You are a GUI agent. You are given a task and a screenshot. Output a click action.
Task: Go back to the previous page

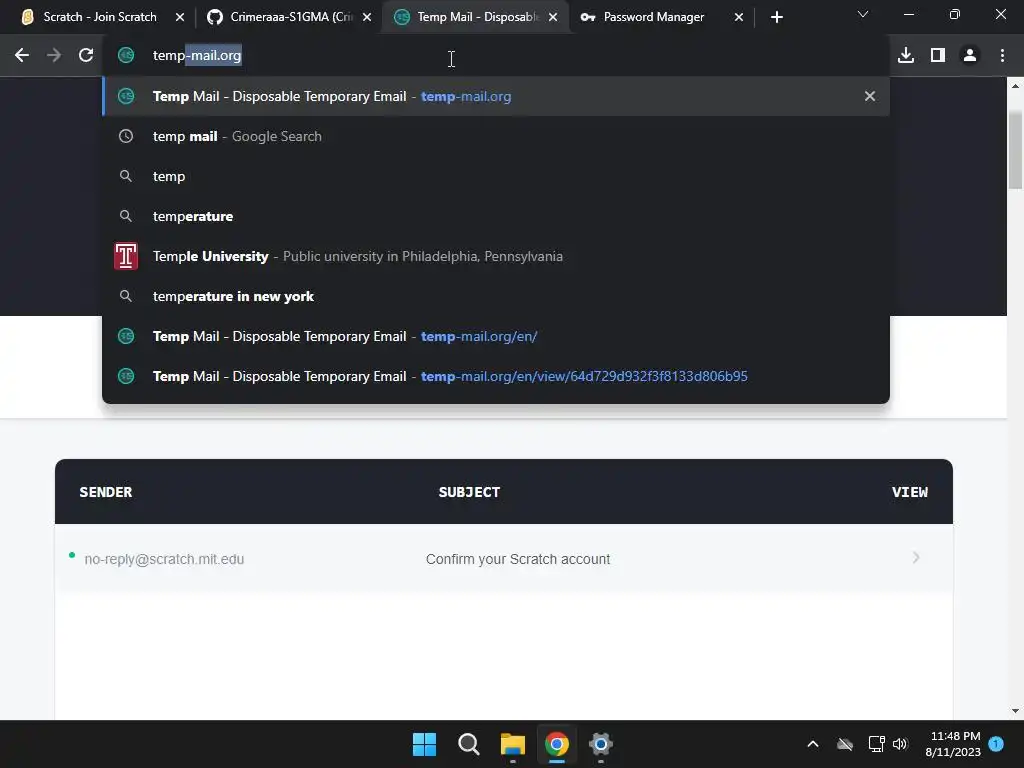pyautogui.click(x=22, y=56)
